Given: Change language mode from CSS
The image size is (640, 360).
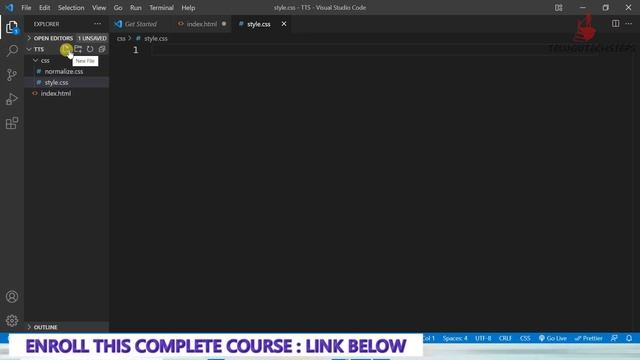Looking at the screenshot, I should [x=525, y=338].
